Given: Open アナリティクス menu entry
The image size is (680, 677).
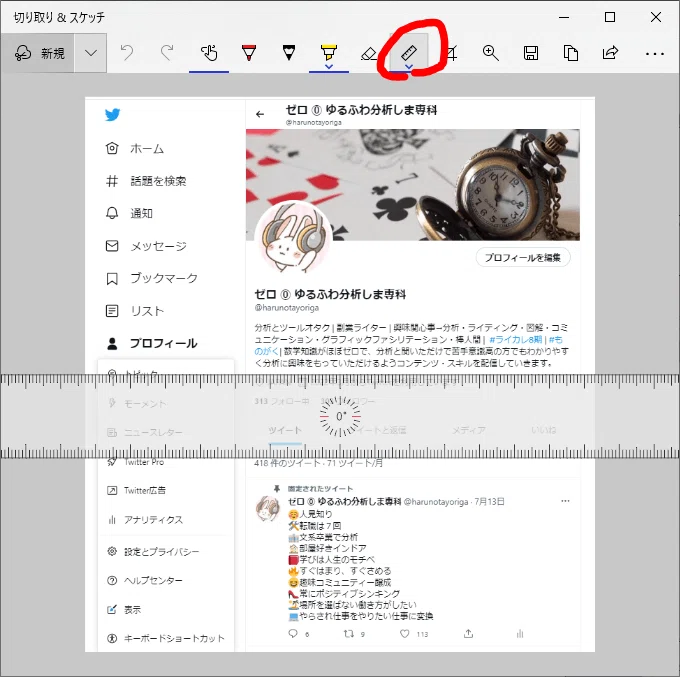Looking at the screenshot, I should 145,520.
